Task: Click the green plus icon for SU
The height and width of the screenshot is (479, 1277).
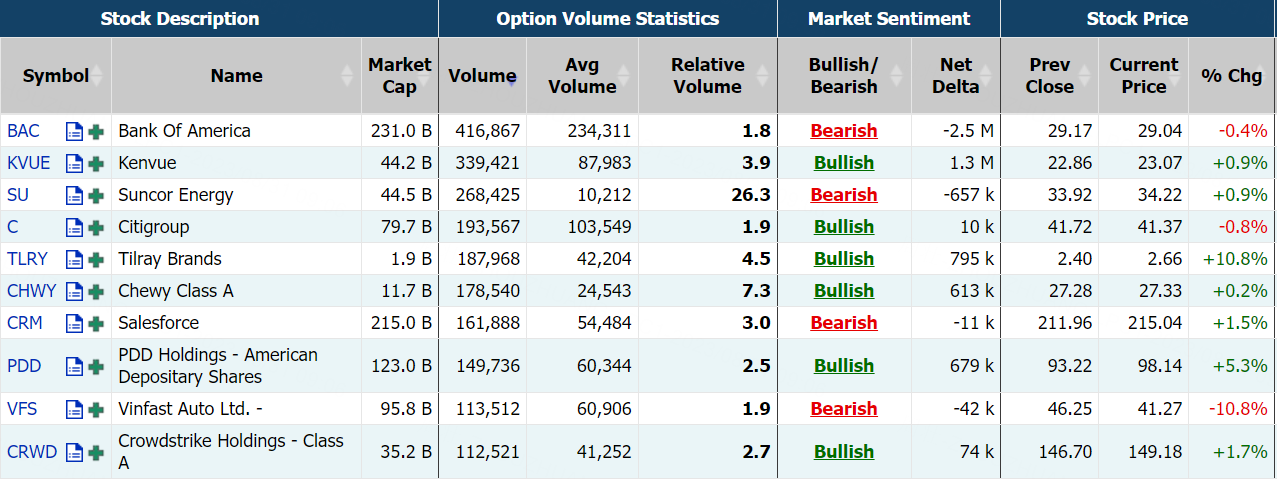Action: (x=96, y=195)
